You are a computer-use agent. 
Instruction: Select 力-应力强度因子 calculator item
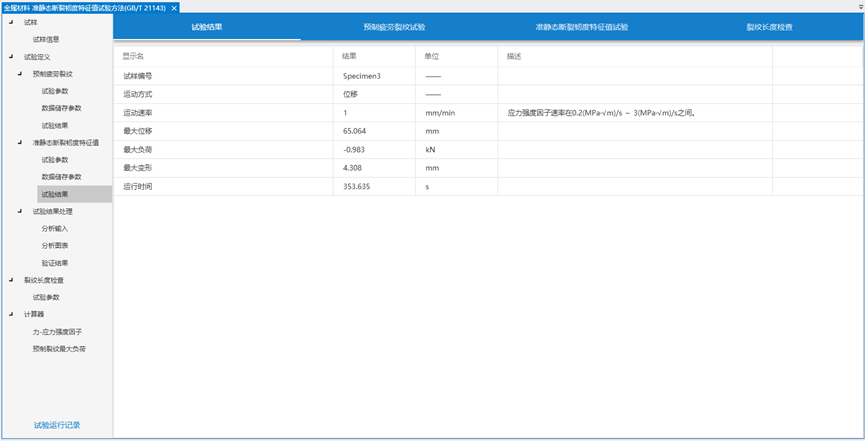57,331
